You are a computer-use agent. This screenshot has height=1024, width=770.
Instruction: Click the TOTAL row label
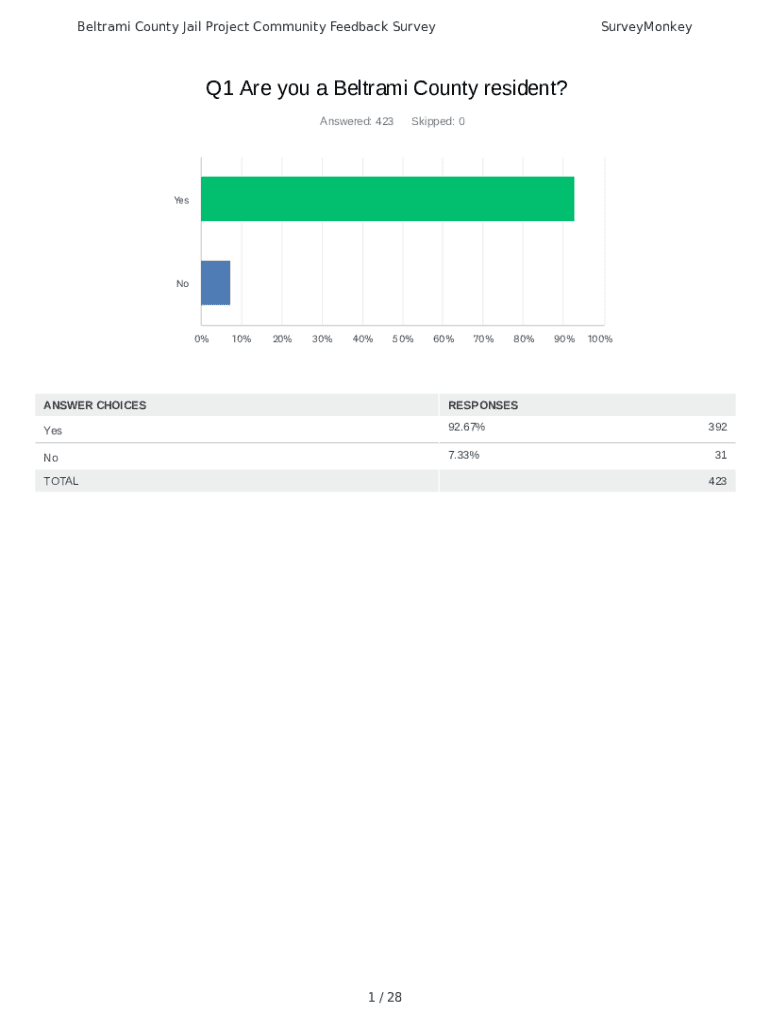pyautogui.click(x=61, y=481)
